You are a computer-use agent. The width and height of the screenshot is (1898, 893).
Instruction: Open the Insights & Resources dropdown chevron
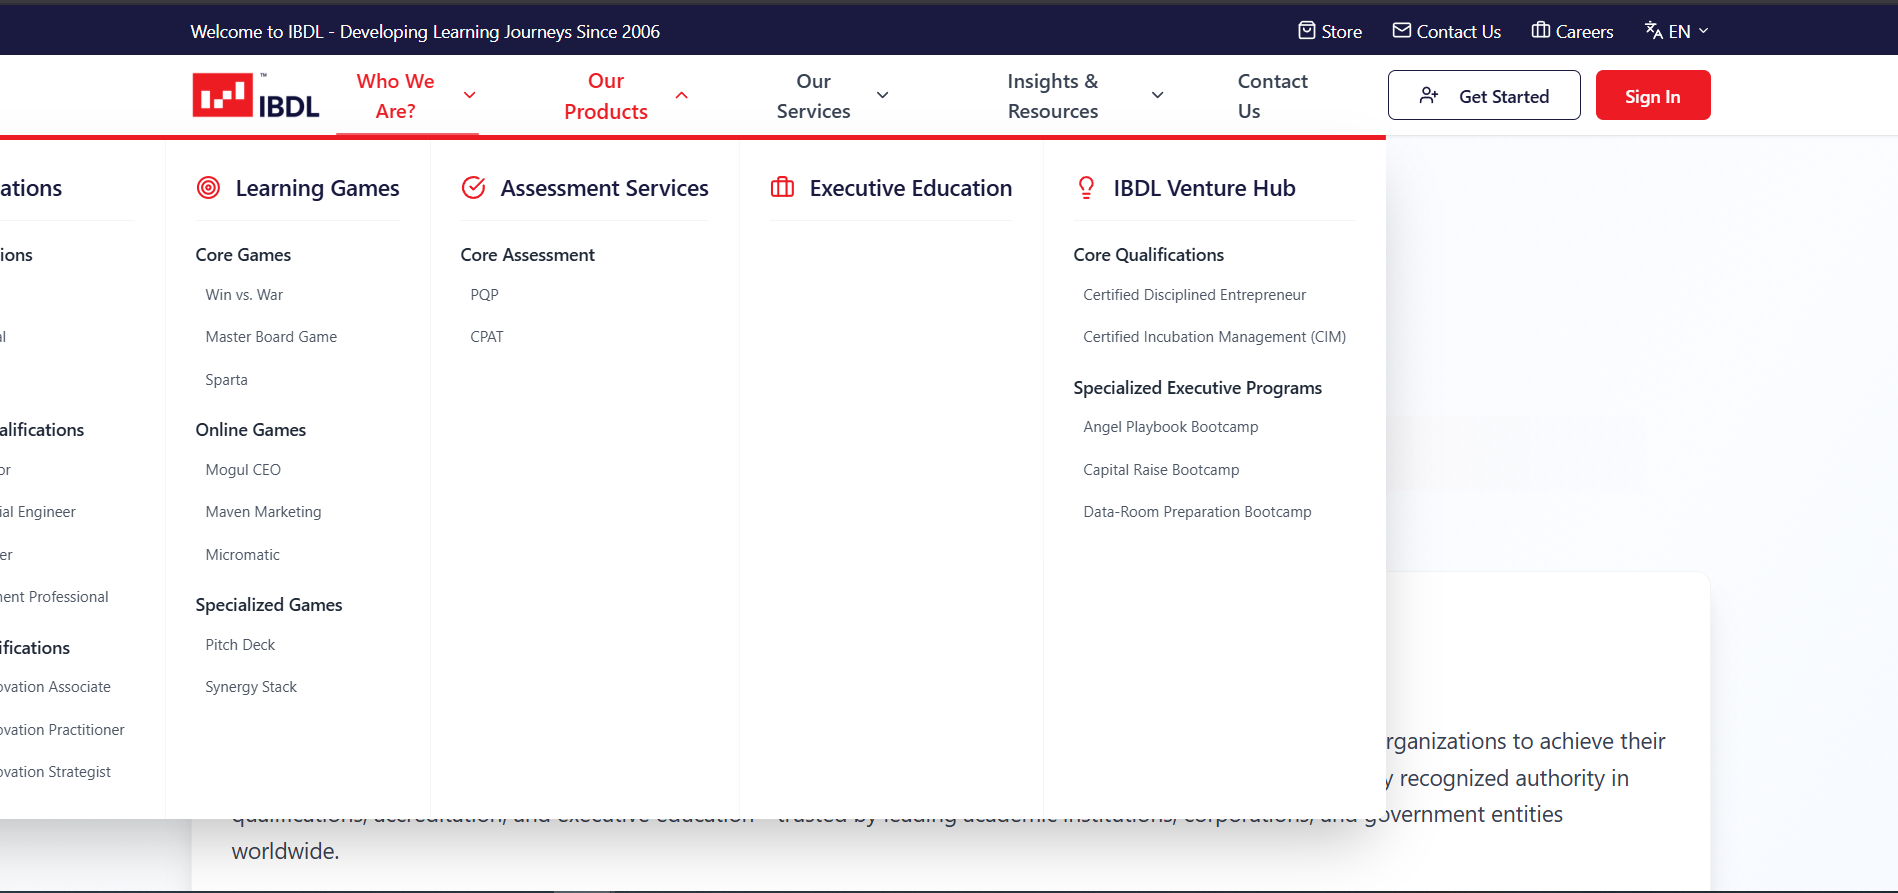point(1158,96)
